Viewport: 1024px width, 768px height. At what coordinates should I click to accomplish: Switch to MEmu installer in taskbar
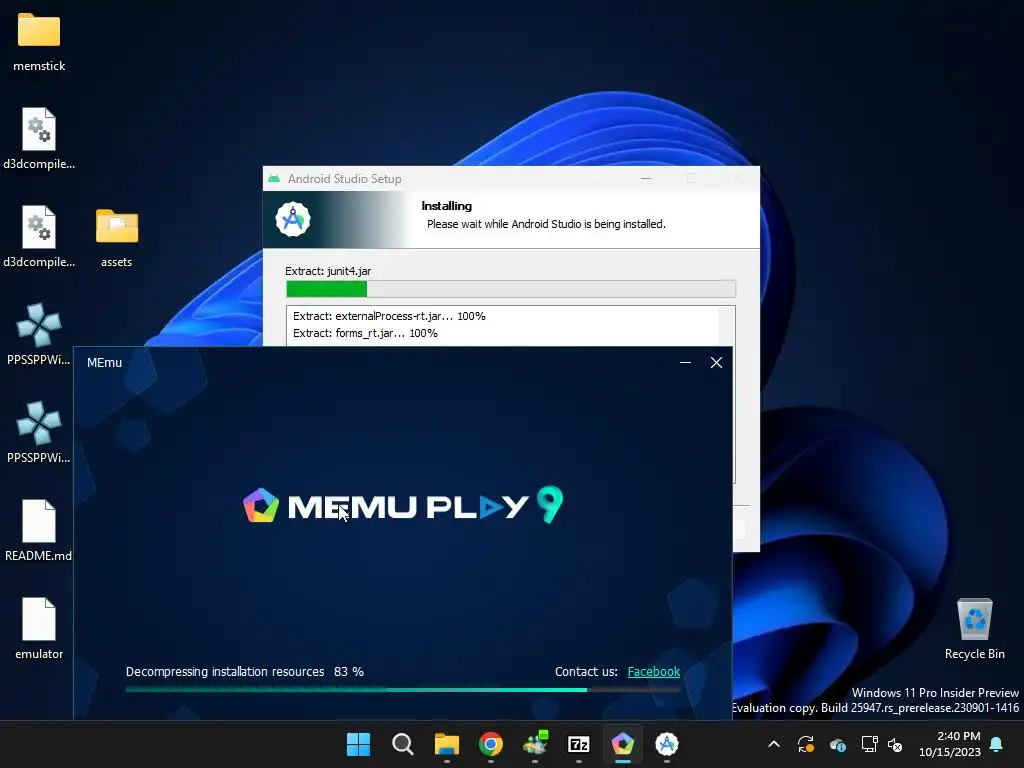click(x=622, y=744)
